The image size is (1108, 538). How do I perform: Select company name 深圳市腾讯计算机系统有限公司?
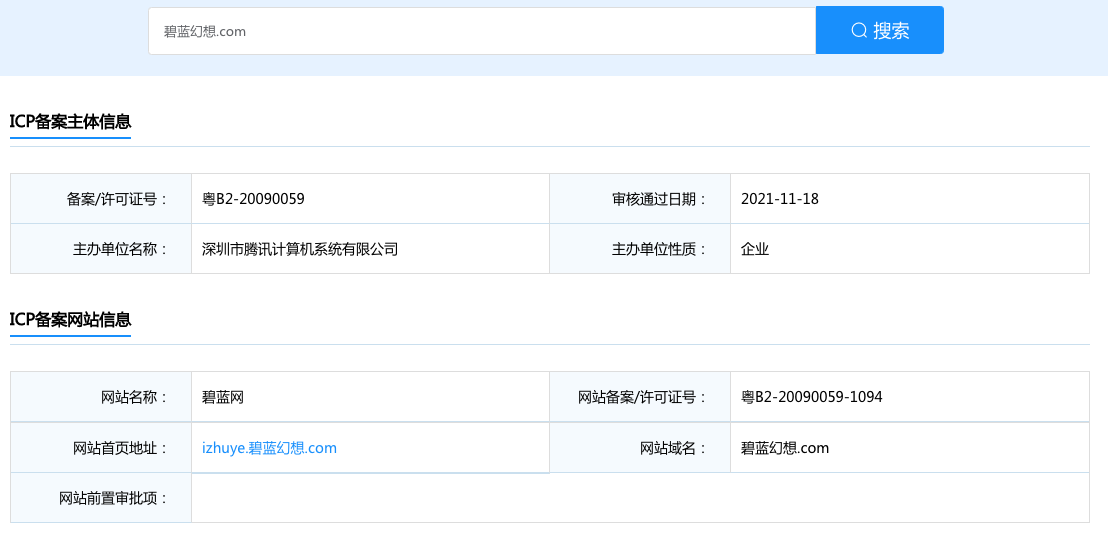click(300, 249)
